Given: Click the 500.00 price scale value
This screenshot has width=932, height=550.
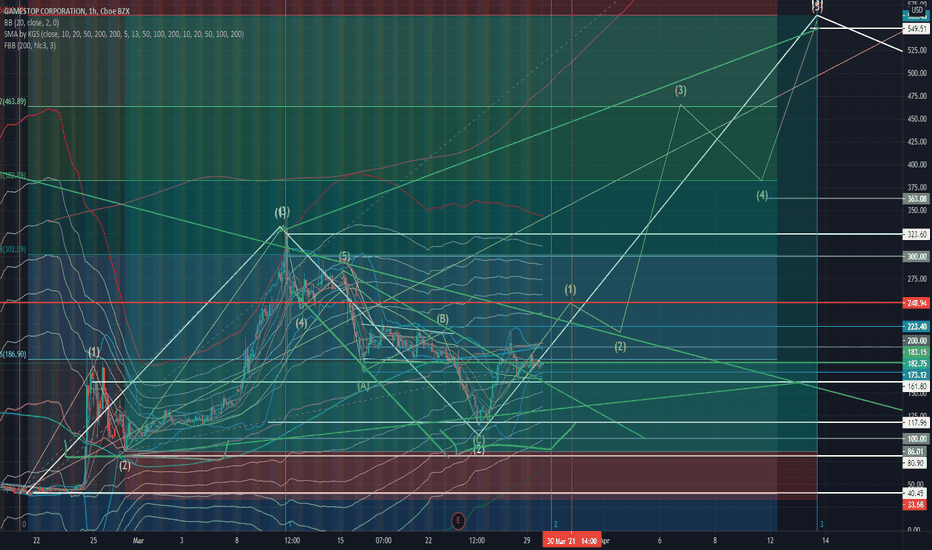Looking at the screenshot, I should point(917,73).
